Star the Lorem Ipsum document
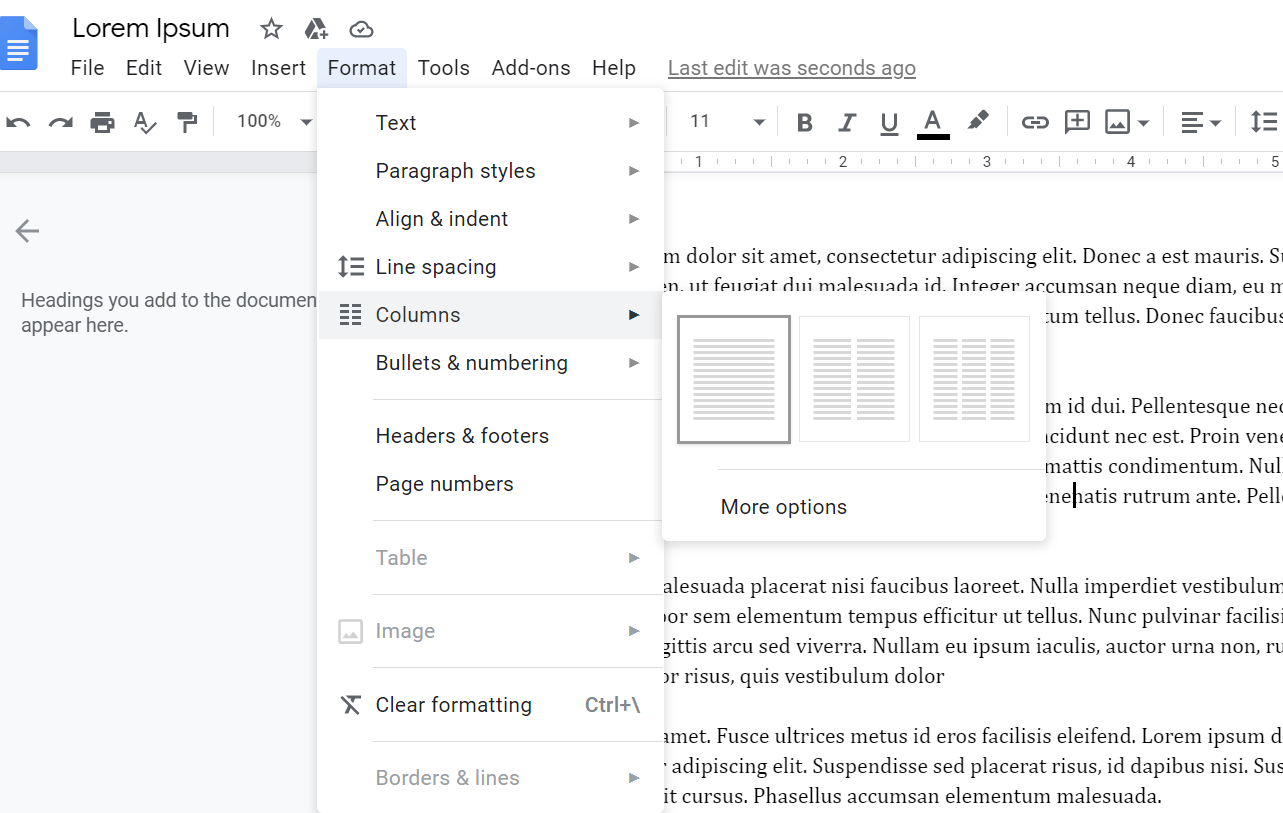The width and height of the screenshot is (1283, 813). point(270,29)
